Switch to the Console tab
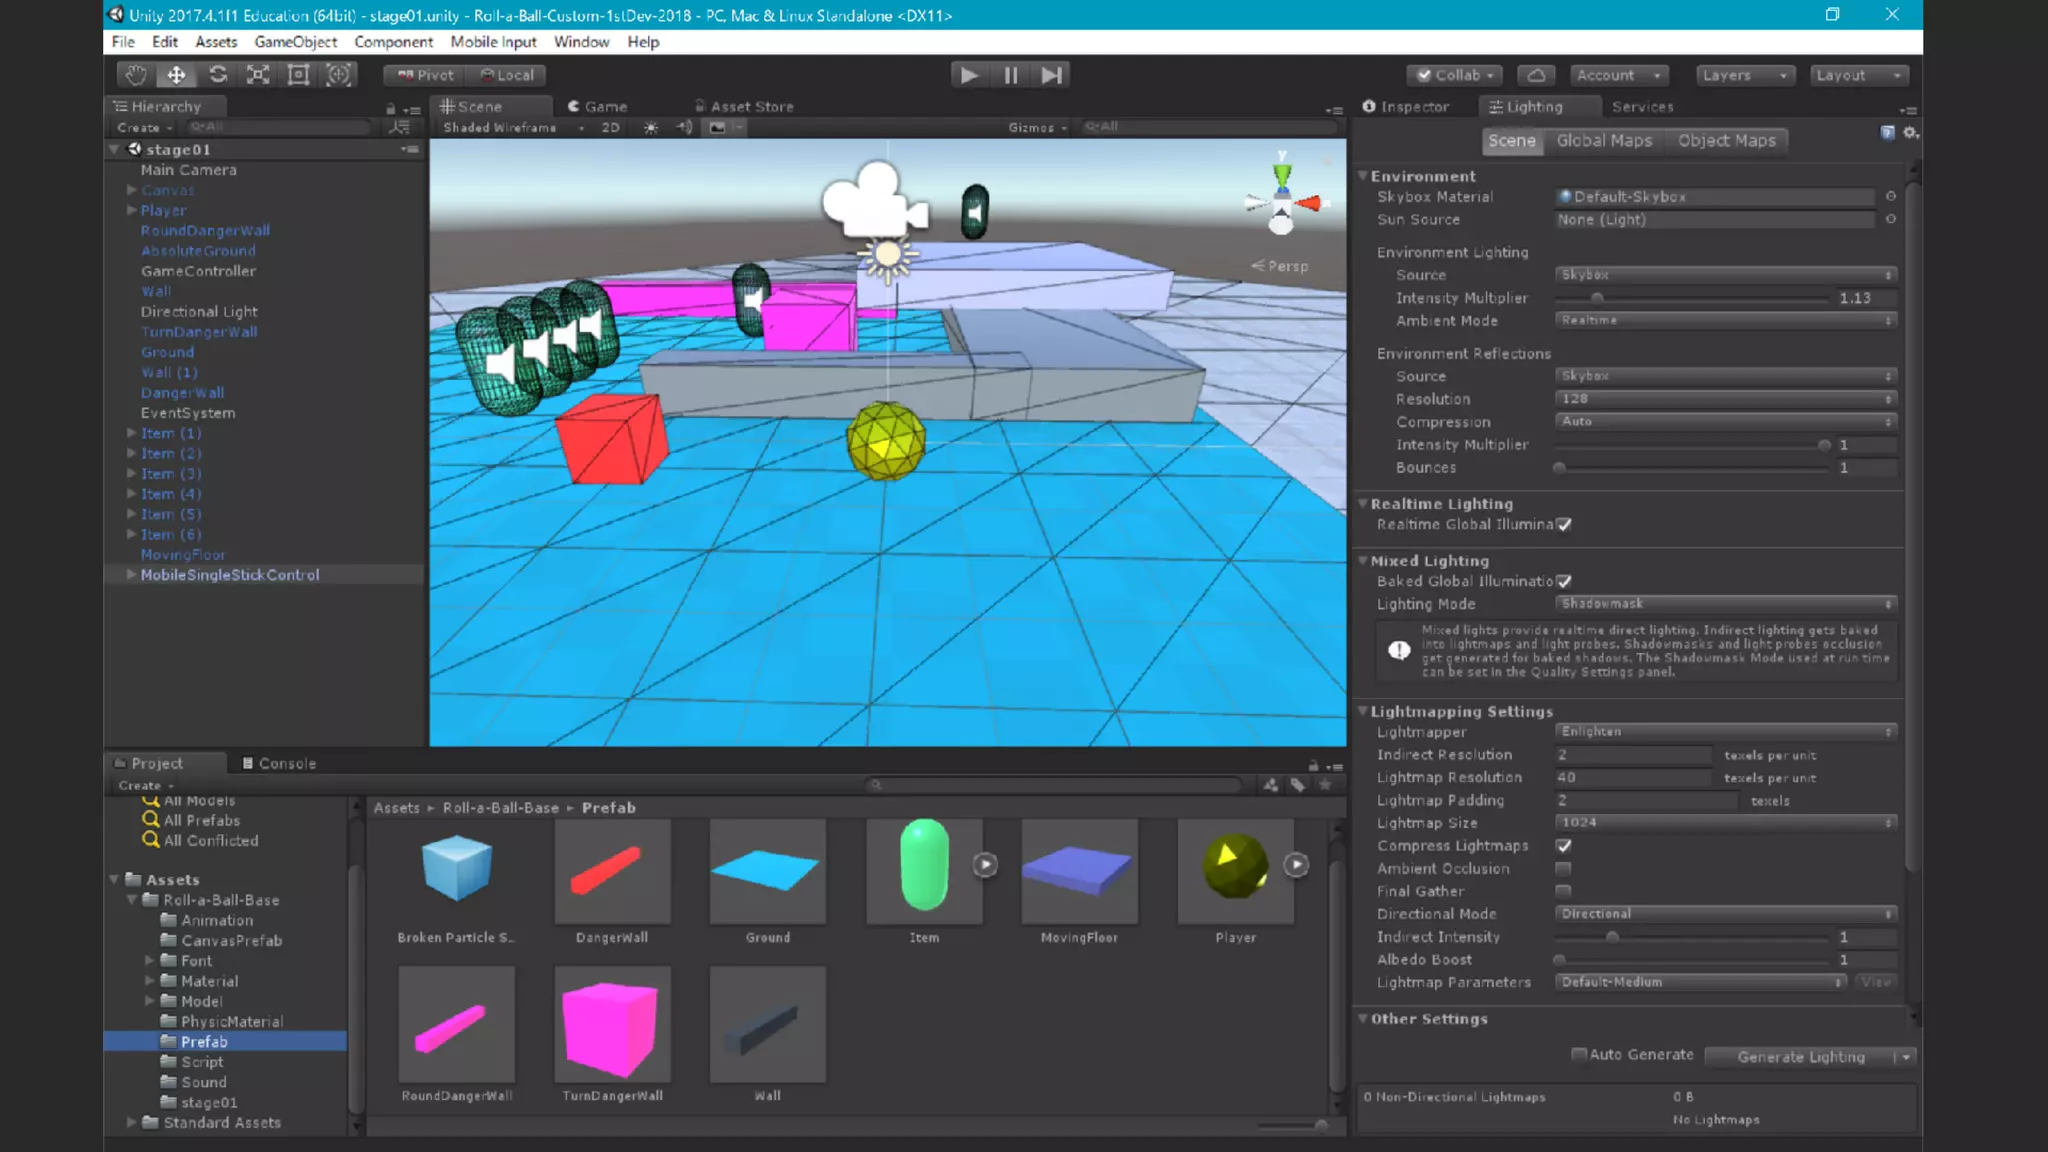Screen dimensions: 2048x1152 pyautogui.click(x=279, y=763)
